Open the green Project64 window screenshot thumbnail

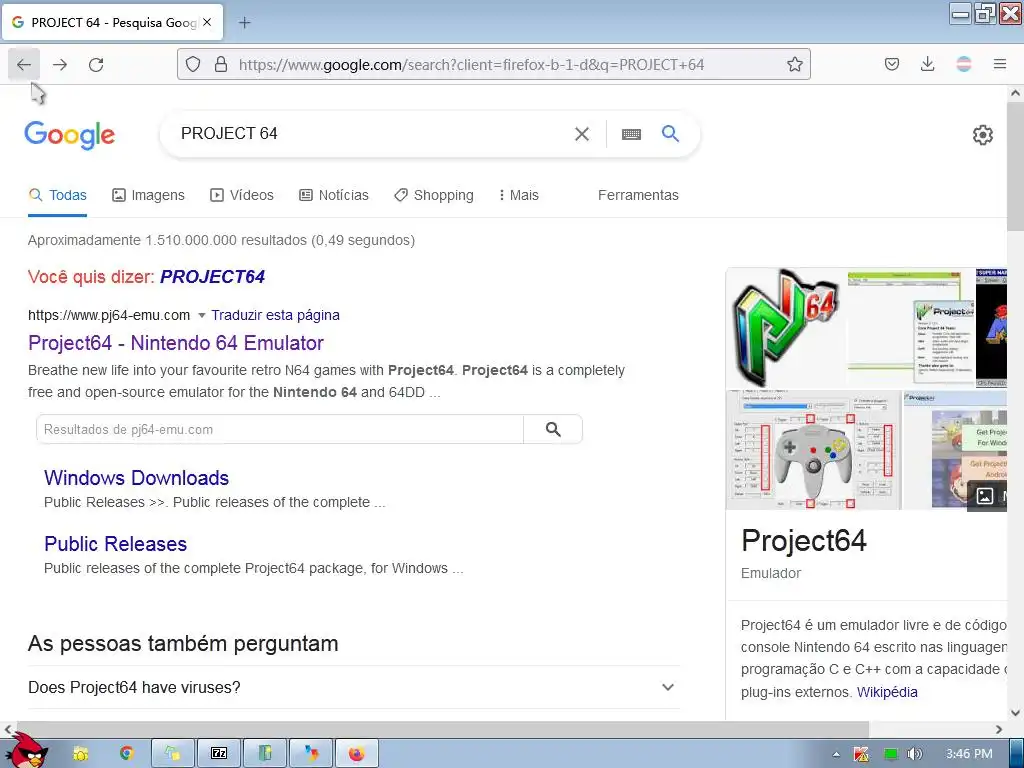pos(911,328)
